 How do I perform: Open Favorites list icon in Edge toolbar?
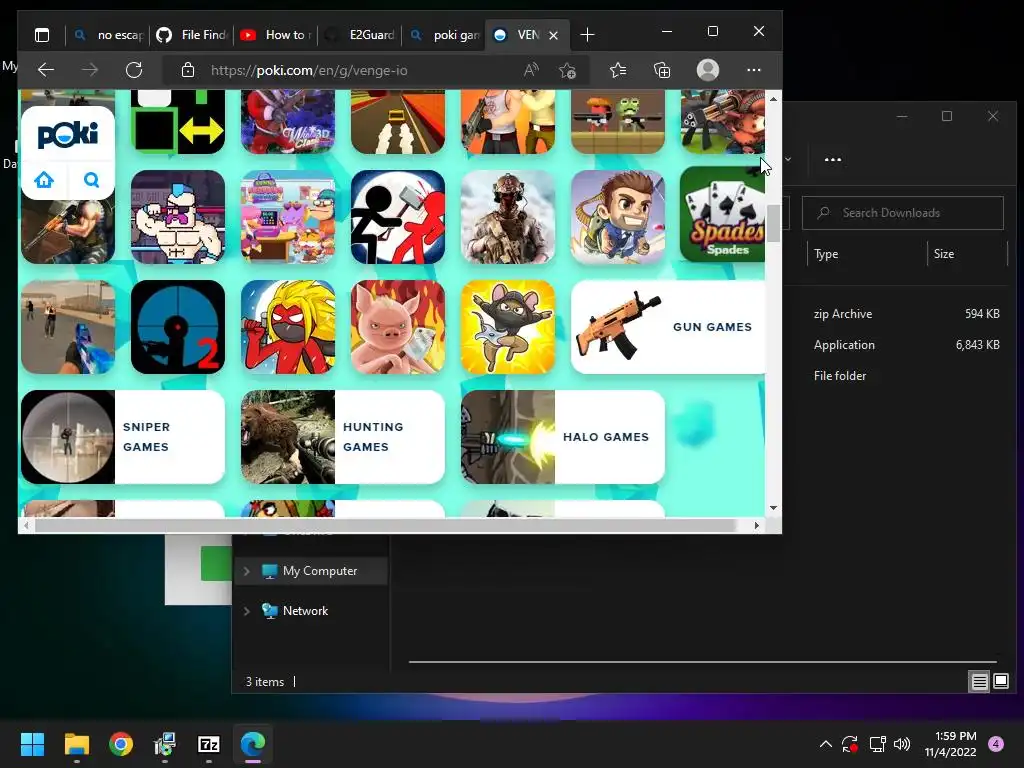[x=618, y=70]
